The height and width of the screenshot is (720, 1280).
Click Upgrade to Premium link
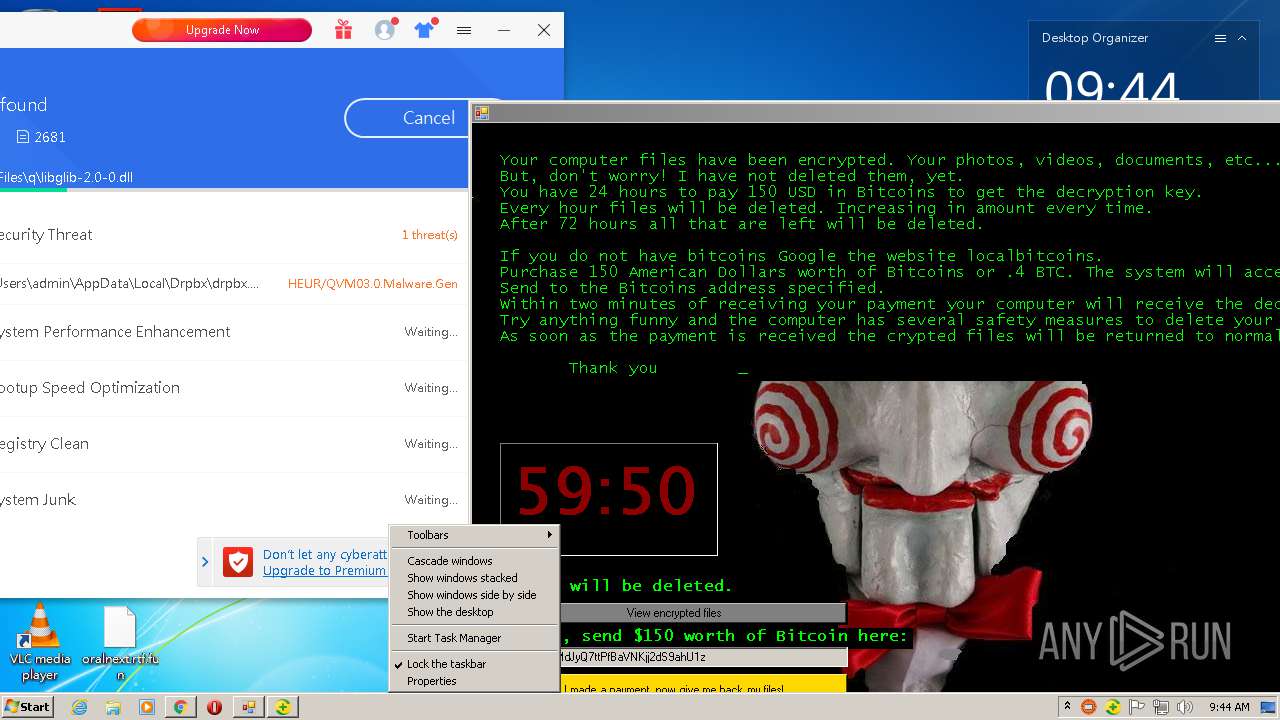324,571
